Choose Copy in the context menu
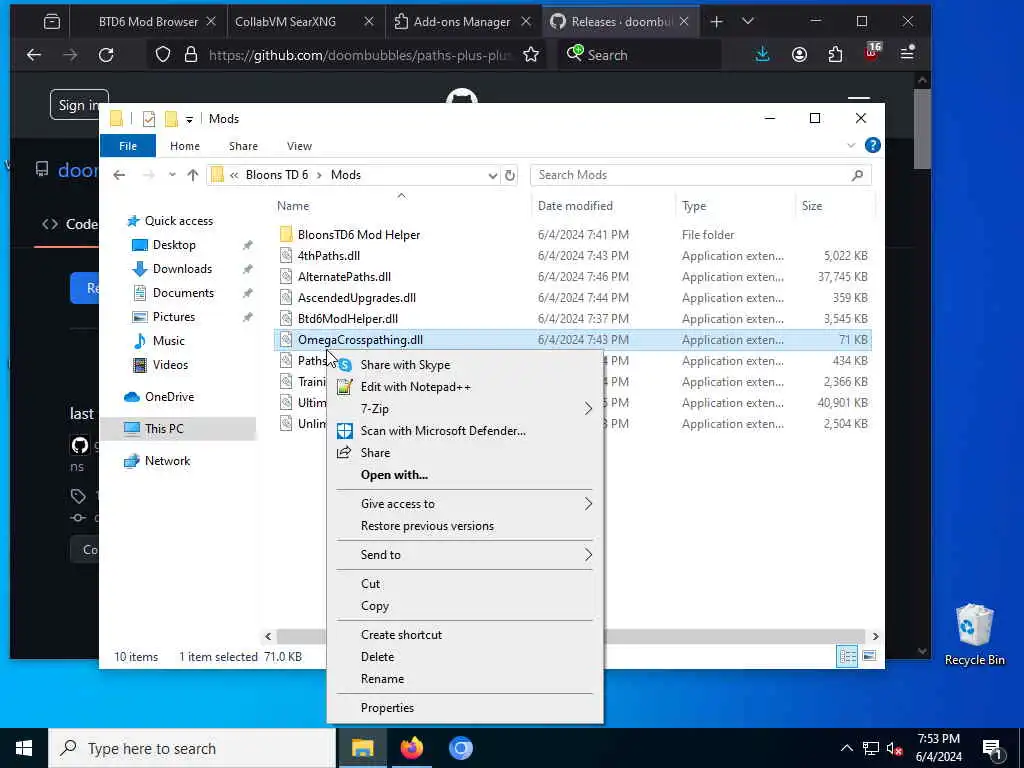 pos(464,606)
